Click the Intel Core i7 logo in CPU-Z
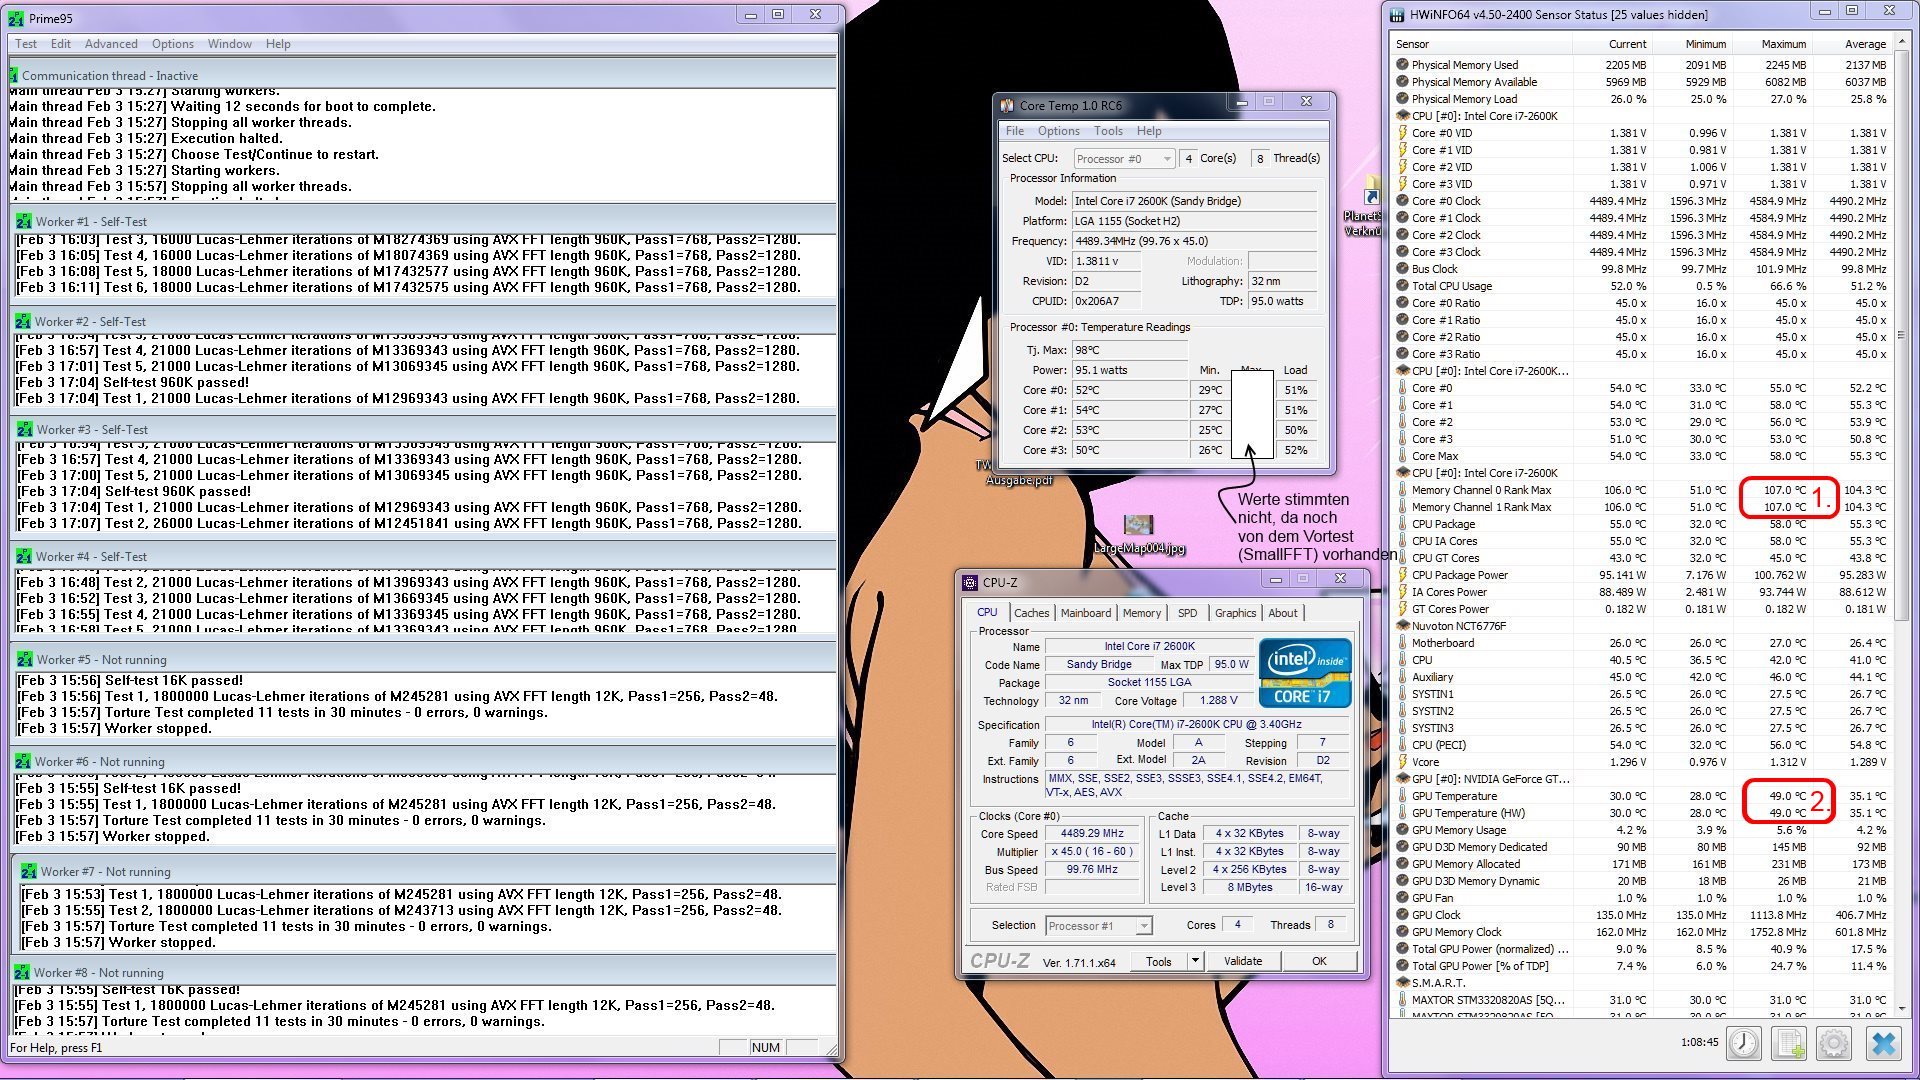1920x1080 pixels. click(x=1305, y=673)
